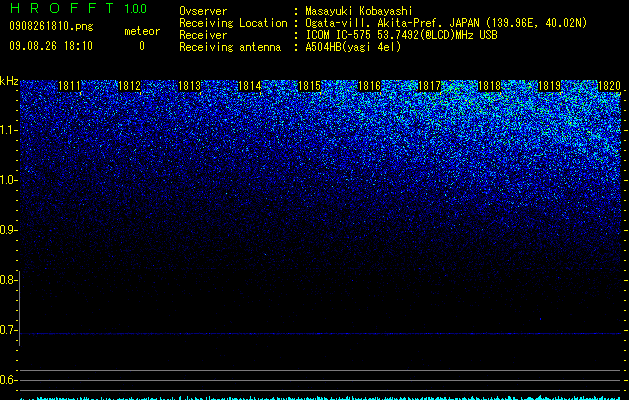Click the 1813 time marker
Viewport: 629px width, 400px height.
click(x=189, y=86)
